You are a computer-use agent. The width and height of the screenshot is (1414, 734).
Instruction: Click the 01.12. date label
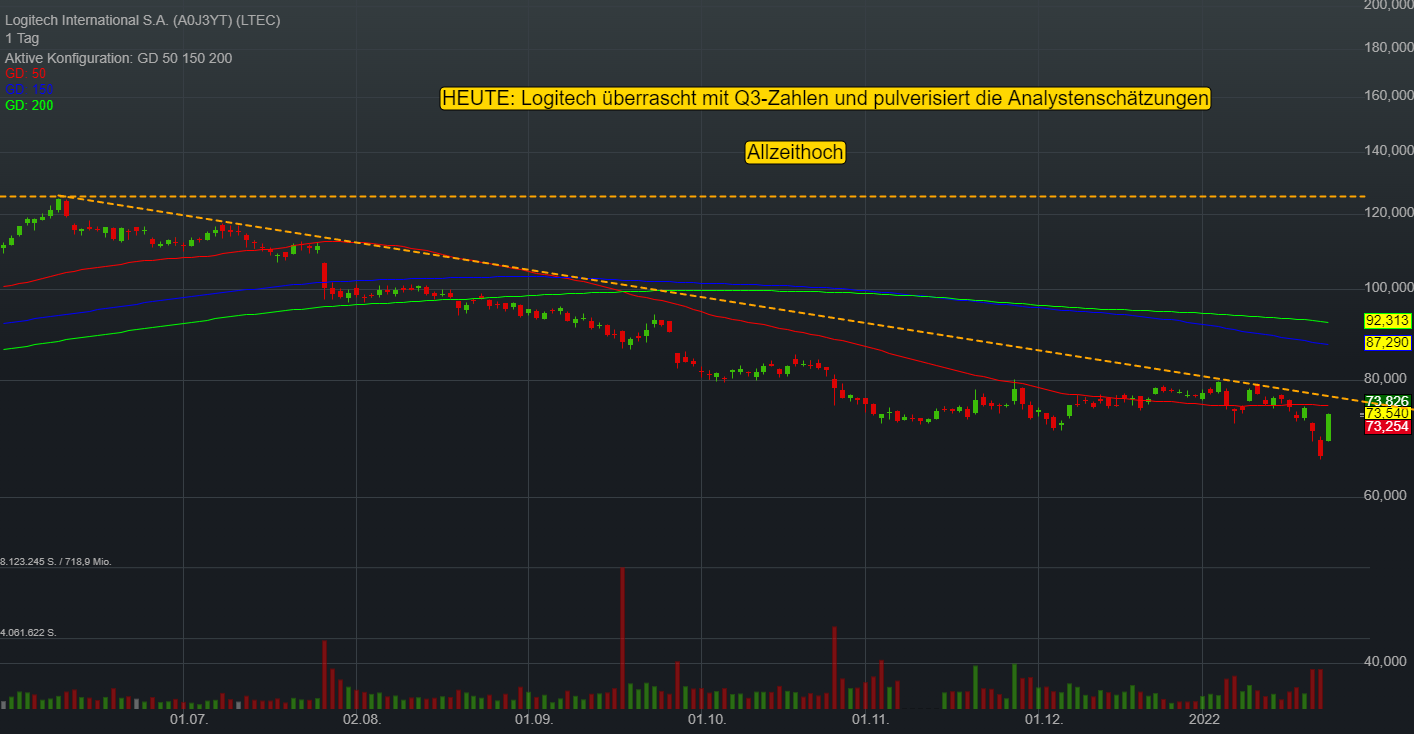click(x=1043, y=719)
